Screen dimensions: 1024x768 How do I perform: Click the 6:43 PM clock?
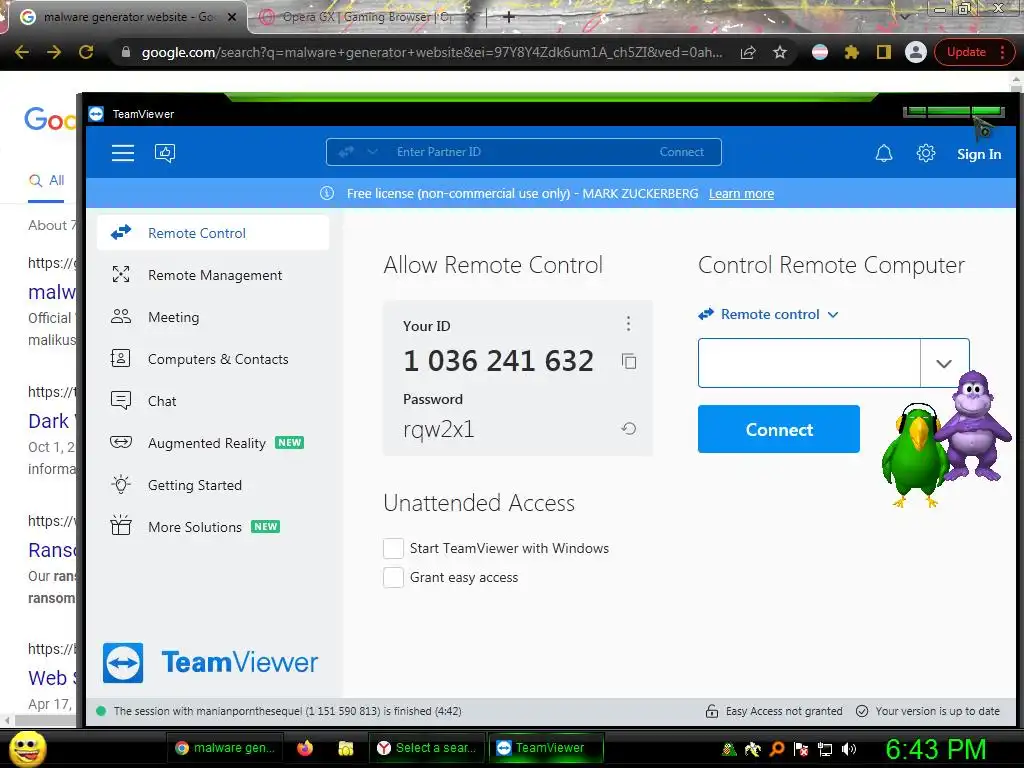click(x=935, y=749)
